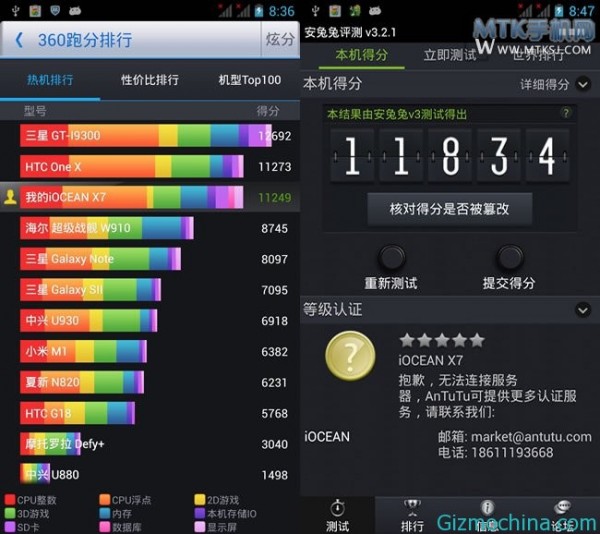Click the market@antutu.com email link

click(x=531, y=436)
